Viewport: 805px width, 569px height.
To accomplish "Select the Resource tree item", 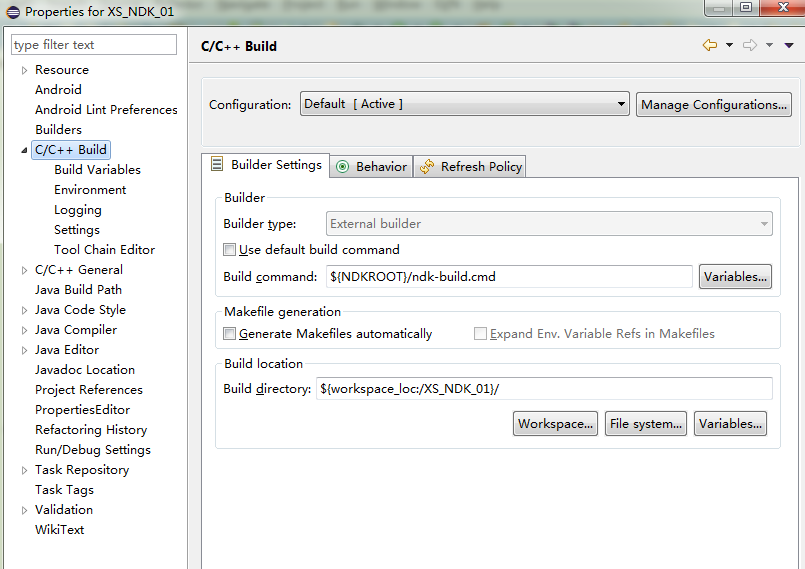I will point(62,70).
